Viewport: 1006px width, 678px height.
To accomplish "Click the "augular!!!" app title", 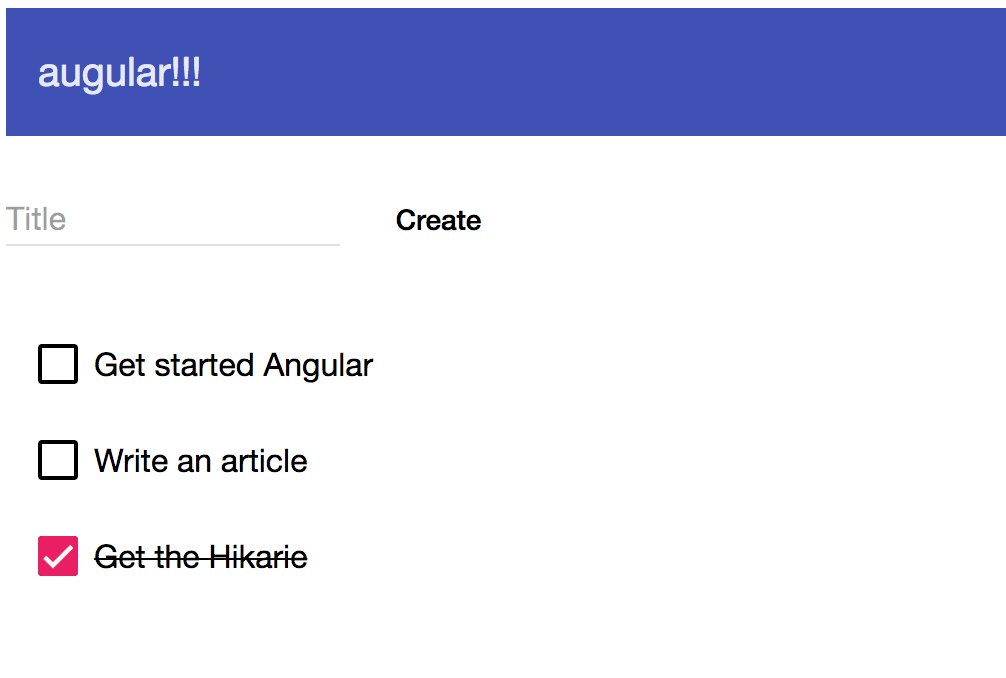I will coord(120,72).
